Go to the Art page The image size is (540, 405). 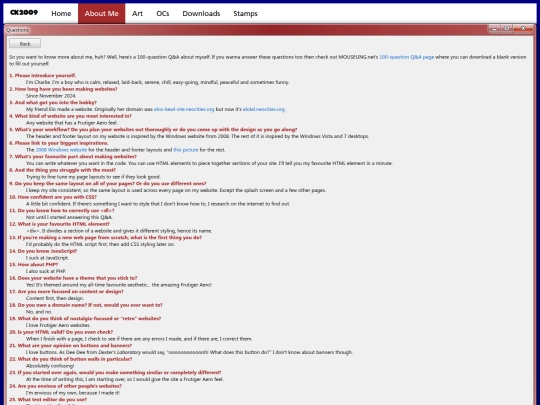(137, 13)
